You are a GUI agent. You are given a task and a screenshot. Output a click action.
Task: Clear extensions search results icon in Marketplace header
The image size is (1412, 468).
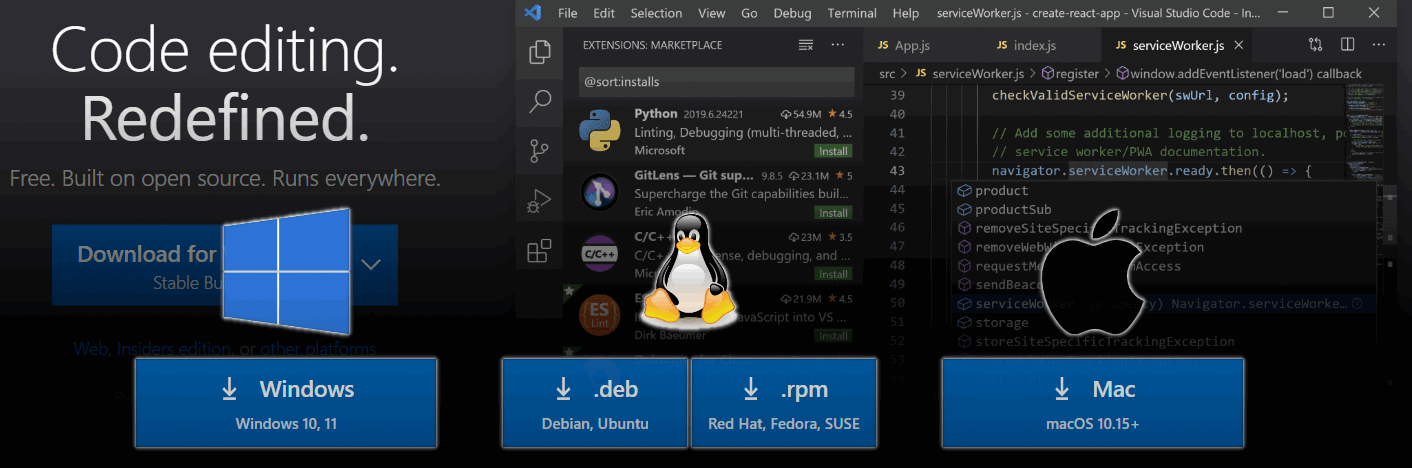(806, 45)
